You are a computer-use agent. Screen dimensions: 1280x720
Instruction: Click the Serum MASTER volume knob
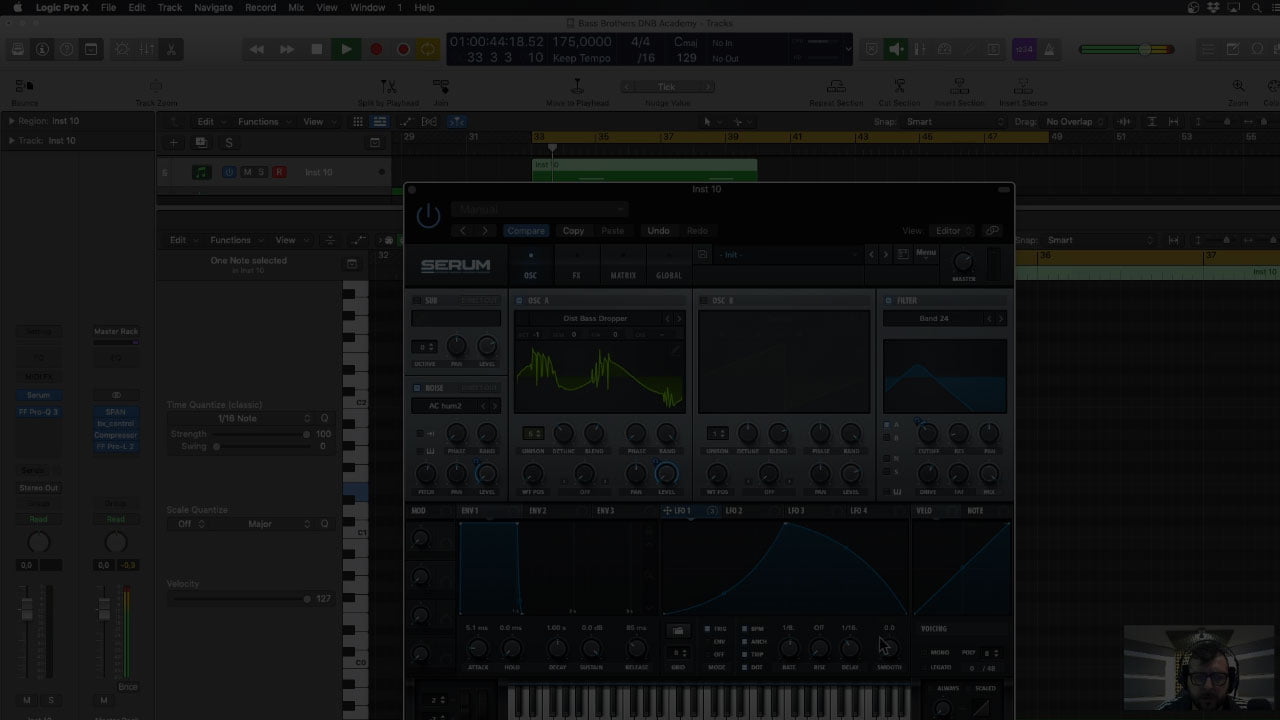pos(963,261)
